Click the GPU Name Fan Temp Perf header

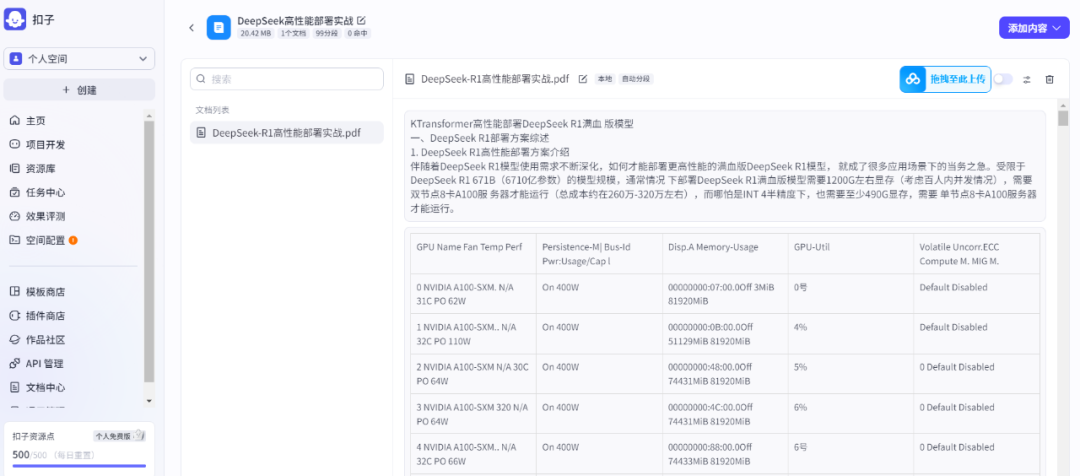click(x=473, y=253)
